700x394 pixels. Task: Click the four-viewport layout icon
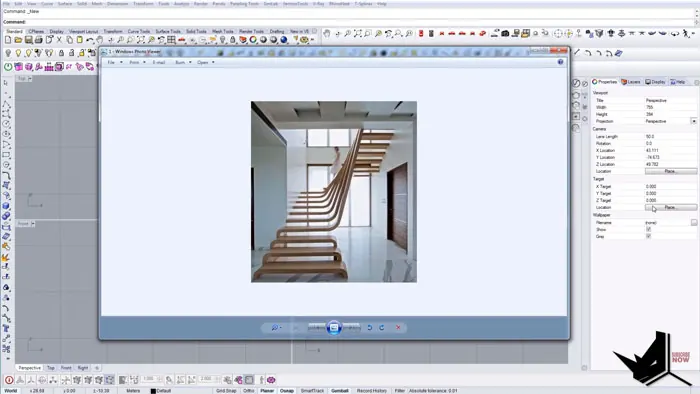(x=171, y=40)
